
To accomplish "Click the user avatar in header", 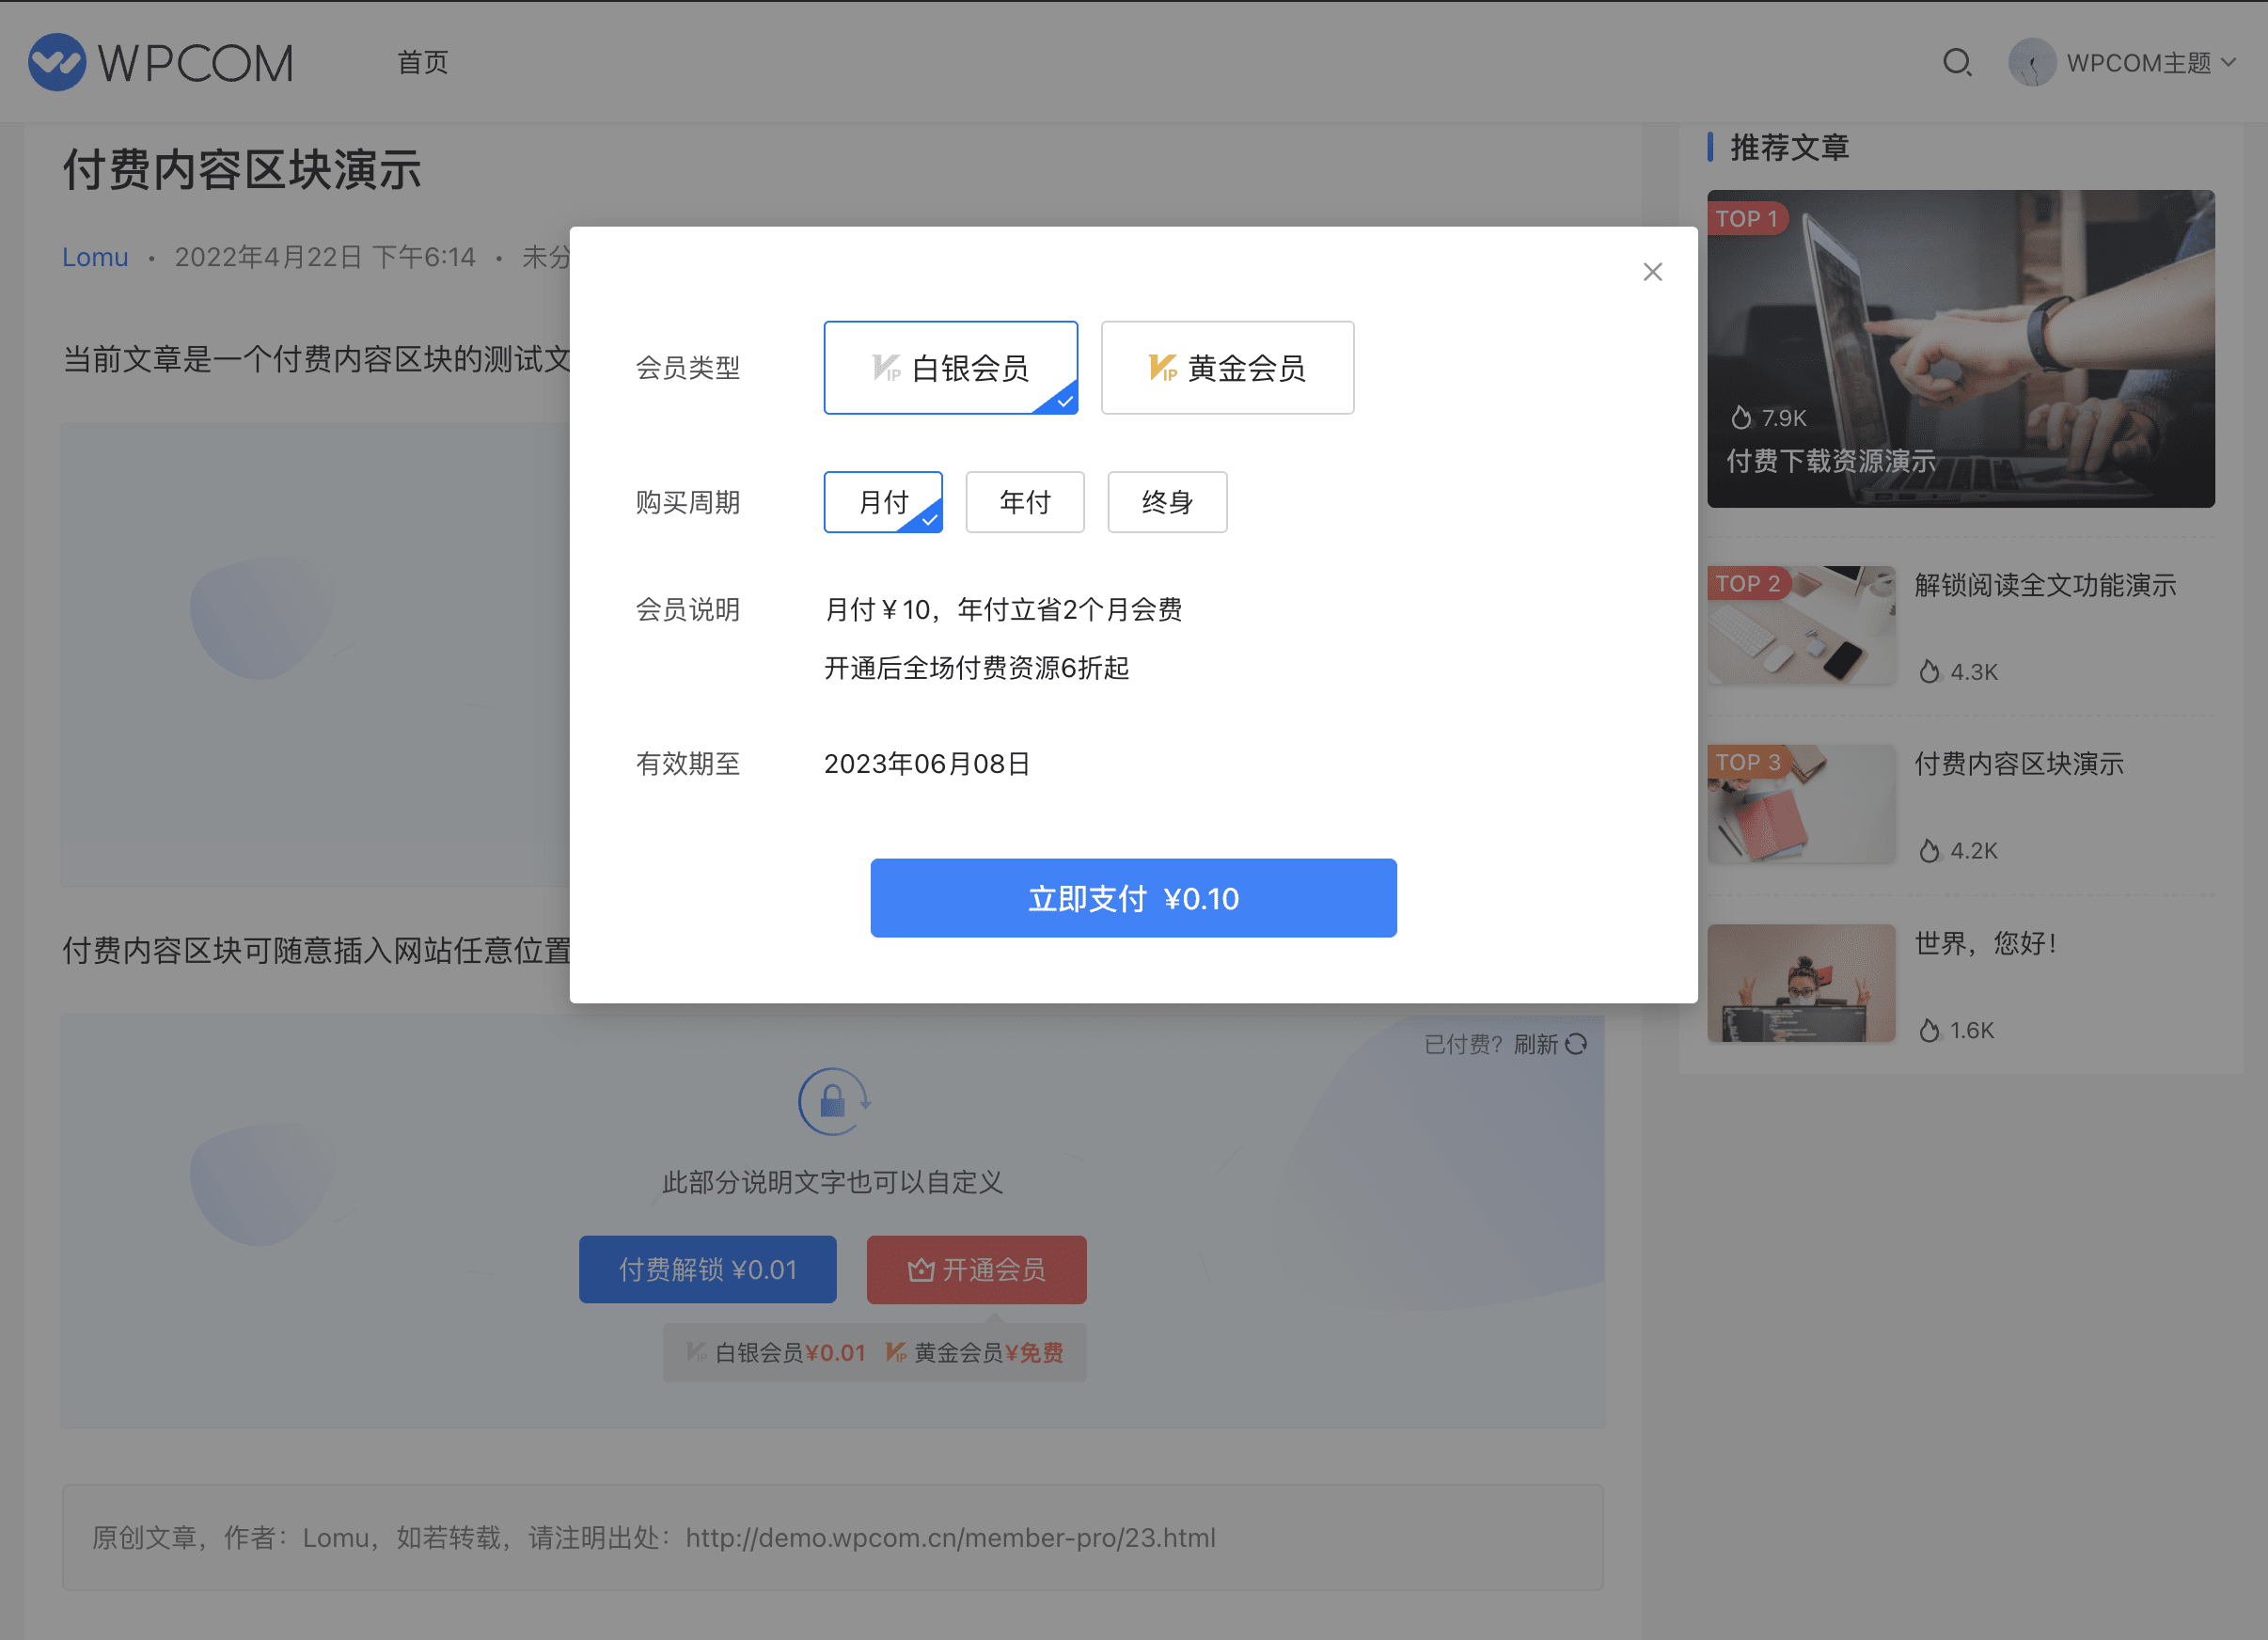I will [x=2031, y=63].
